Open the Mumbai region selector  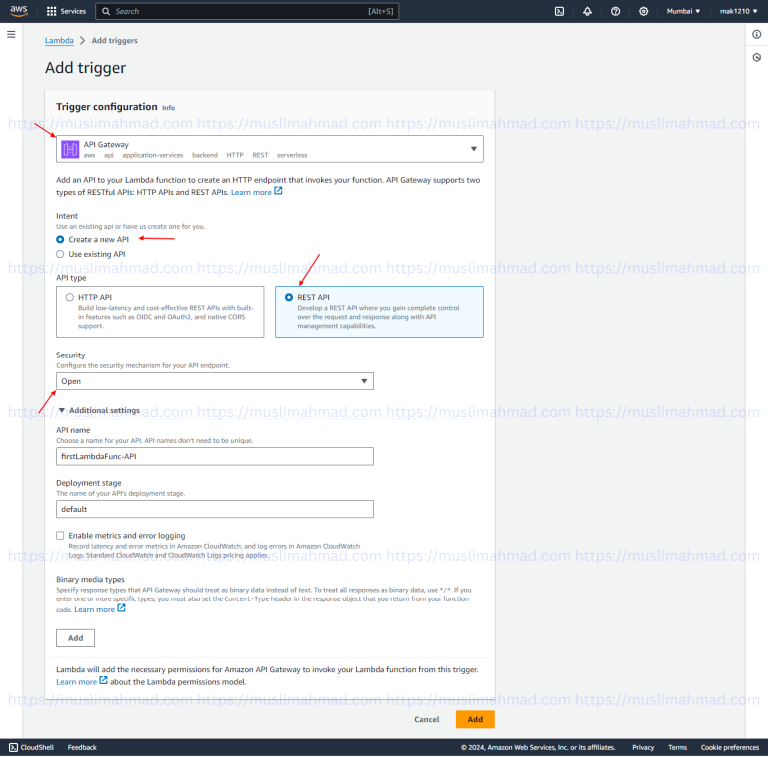point(684,11)
